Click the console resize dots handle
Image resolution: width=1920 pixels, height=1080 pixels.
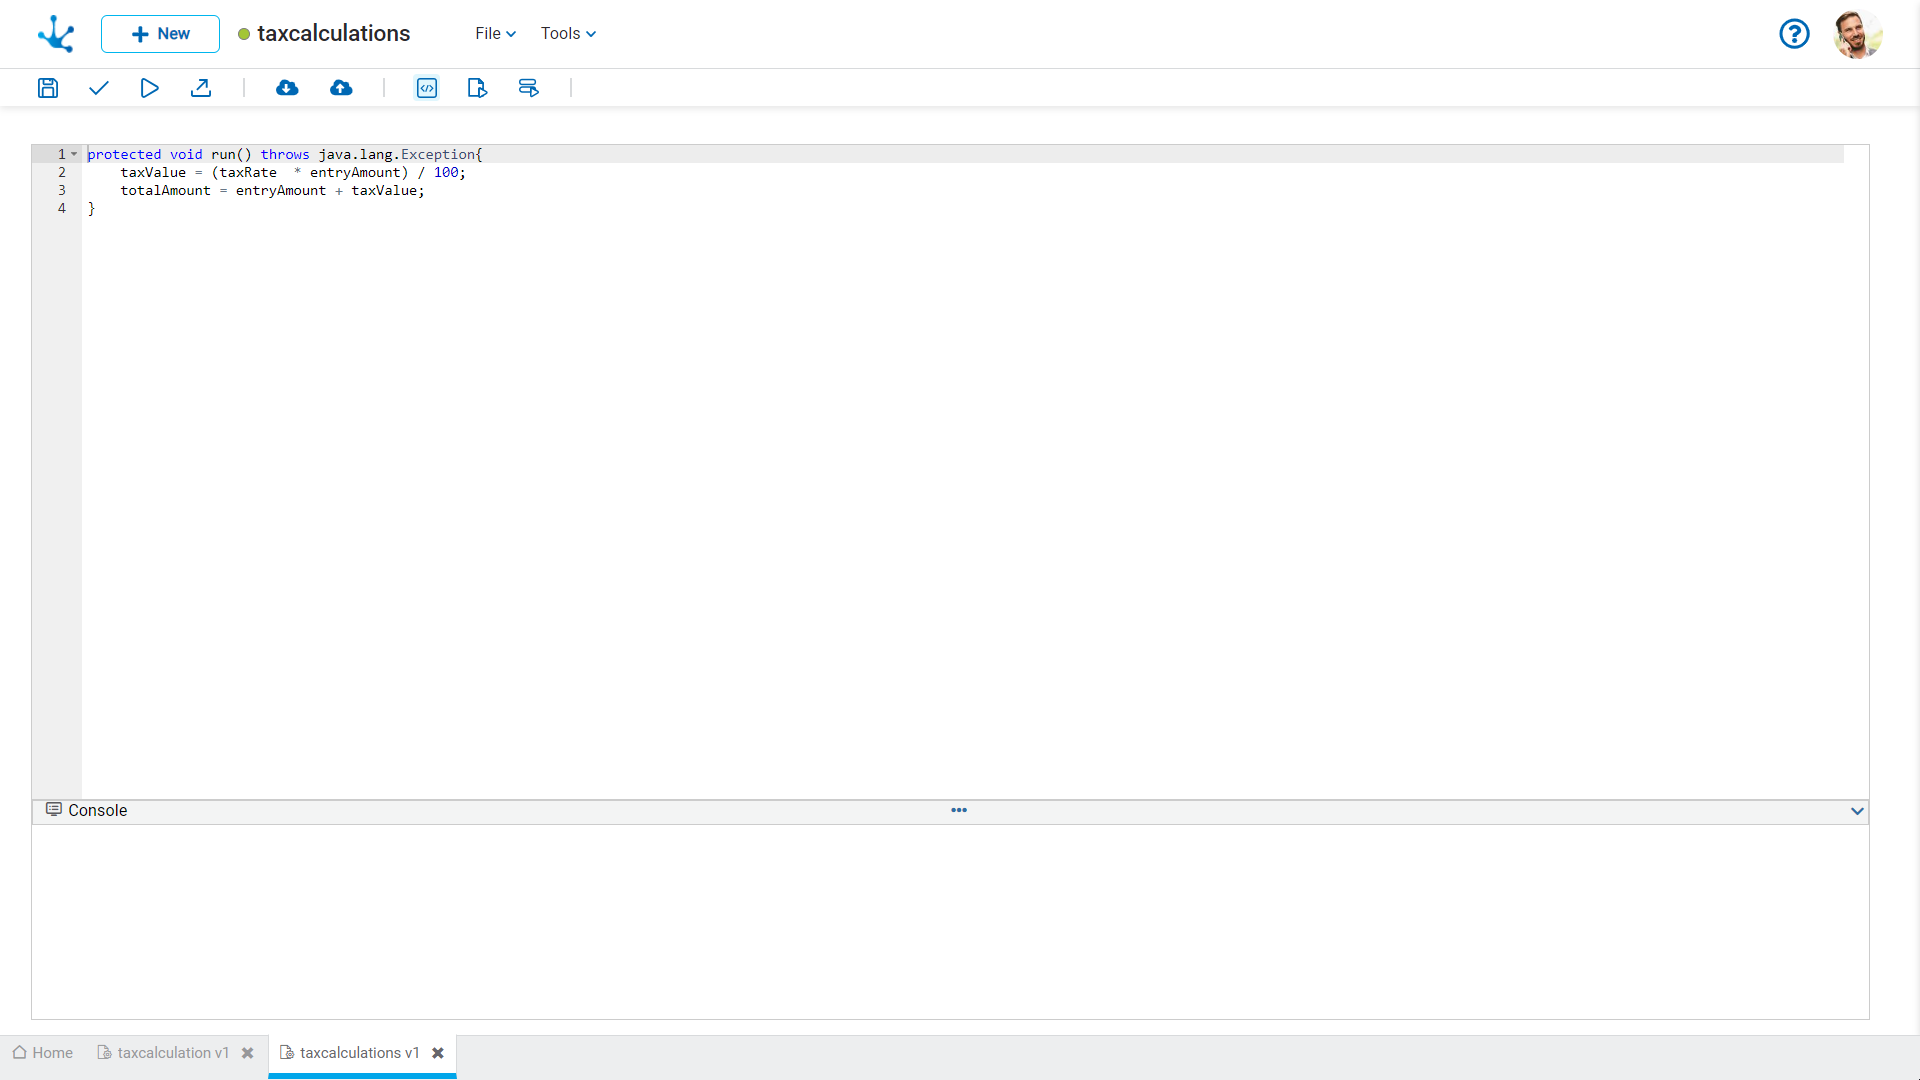959,810
